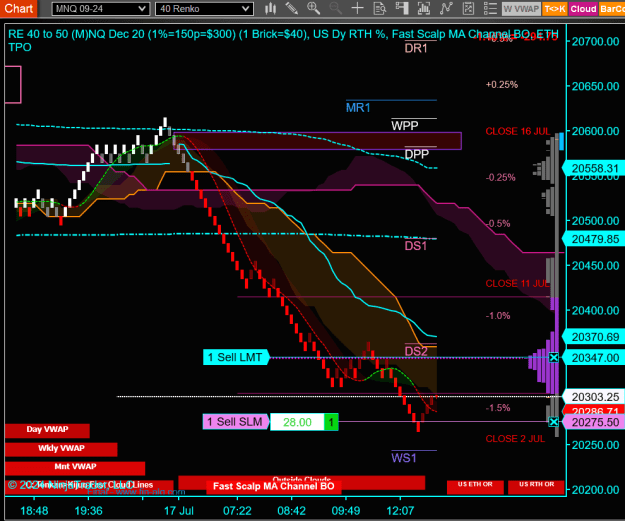
Task: Open the 40 Renko interval dropdown
Action: pos(204,9)
